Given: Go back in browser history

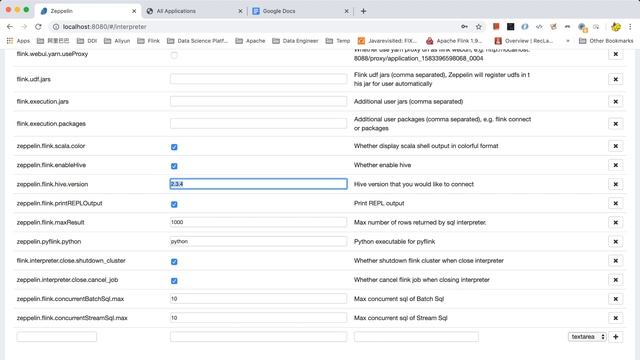Looking at the screenshot, I should tap(10, 27).
